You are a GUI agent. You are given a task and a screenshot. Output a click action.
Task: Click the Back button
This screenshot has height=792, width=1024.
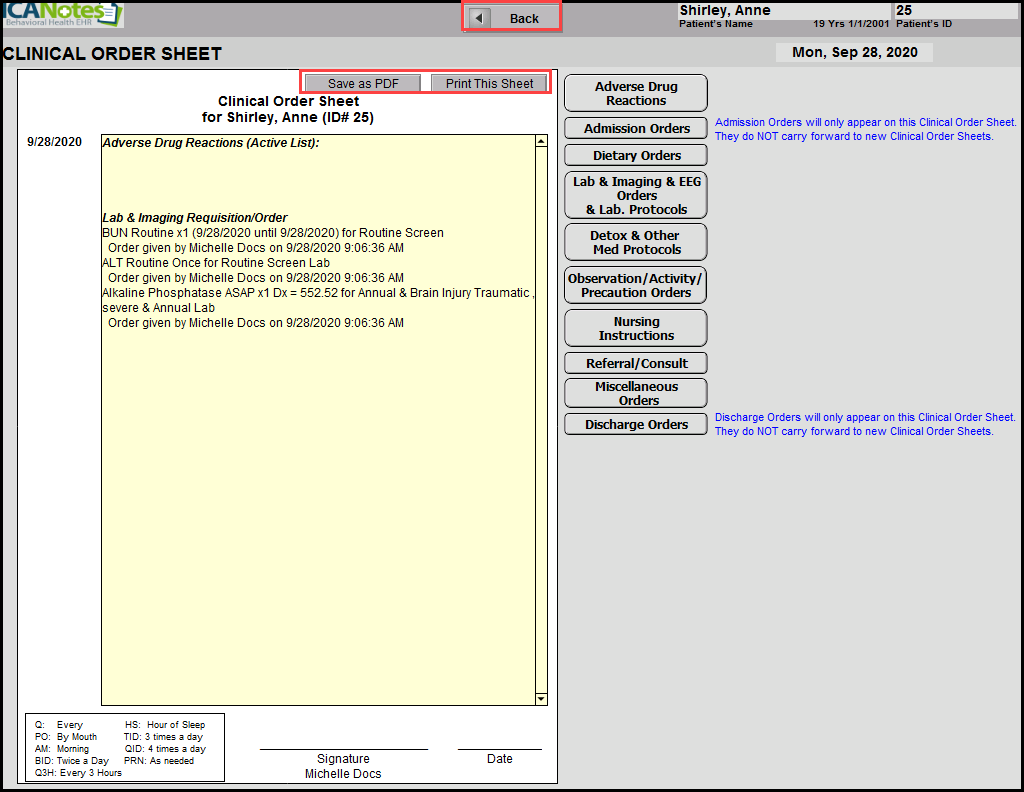(x=512, y=18)
